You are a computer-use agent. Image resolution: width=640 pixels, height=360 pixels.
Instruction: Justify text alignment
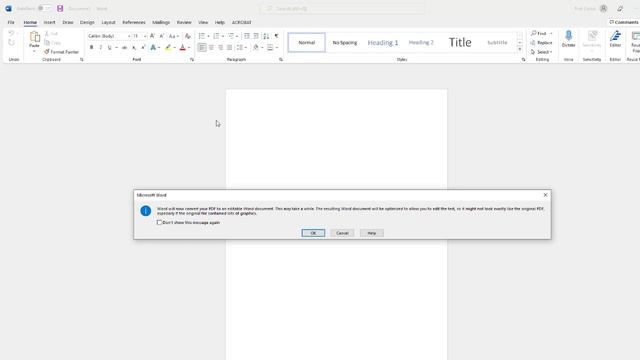[x=229, y=48]
